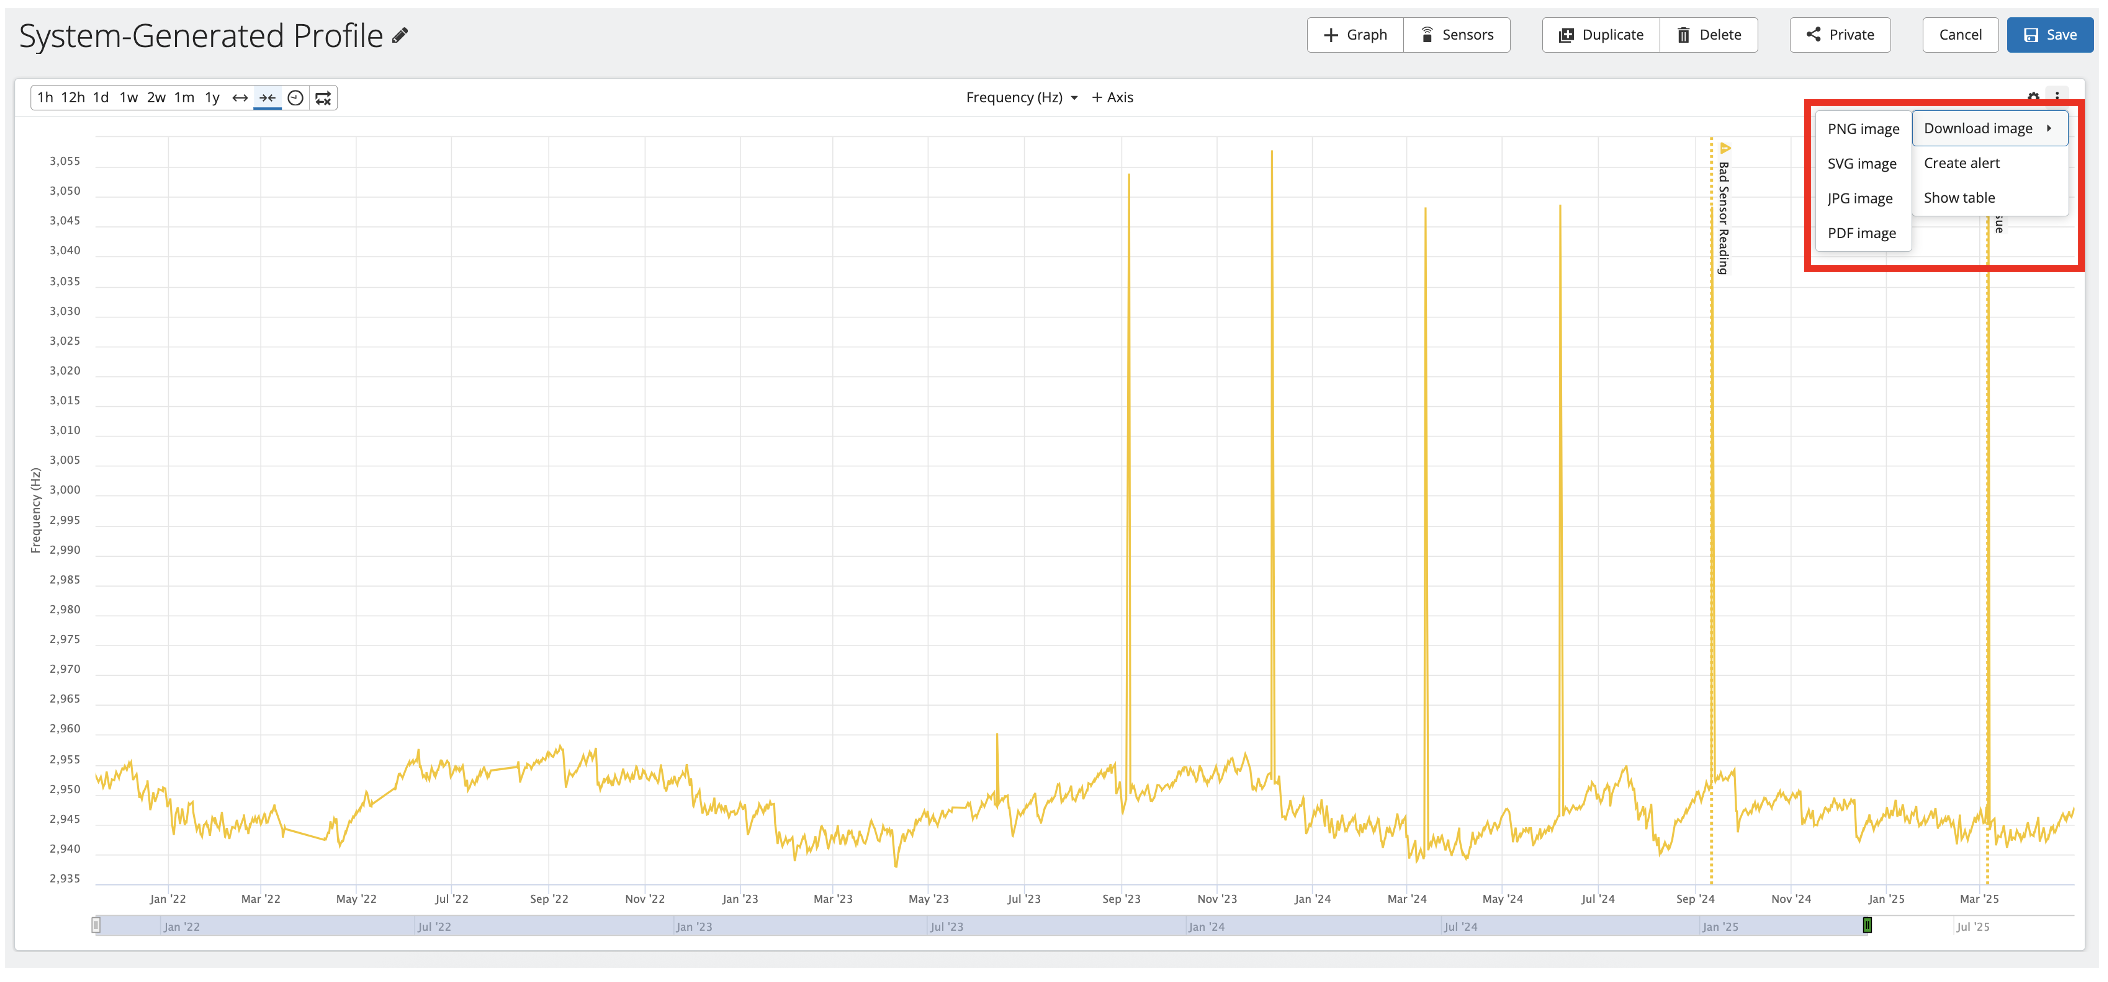
Task: Click the navigator's green right range handle
Action: [x=1867, y=925]
